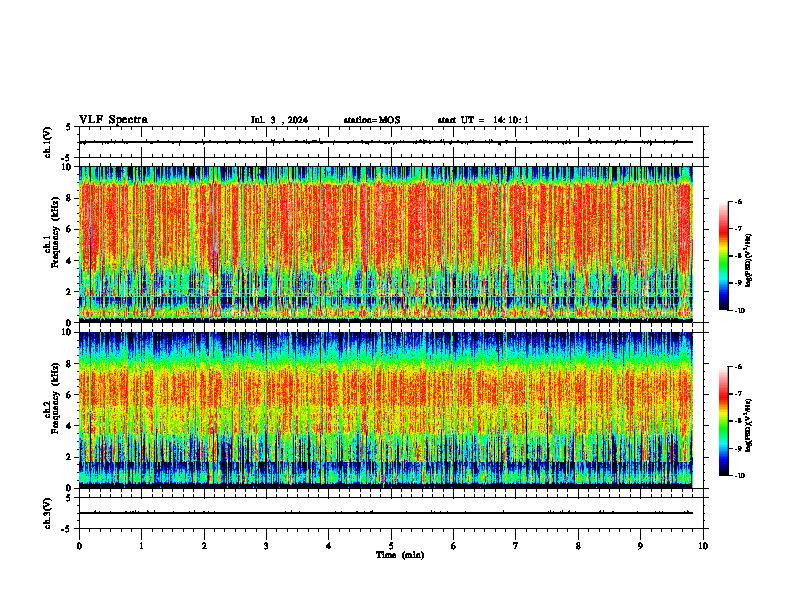The height and width of the screenshot is (612, 792).
Task: Click time axis tick label '8'
Action: 578,546
